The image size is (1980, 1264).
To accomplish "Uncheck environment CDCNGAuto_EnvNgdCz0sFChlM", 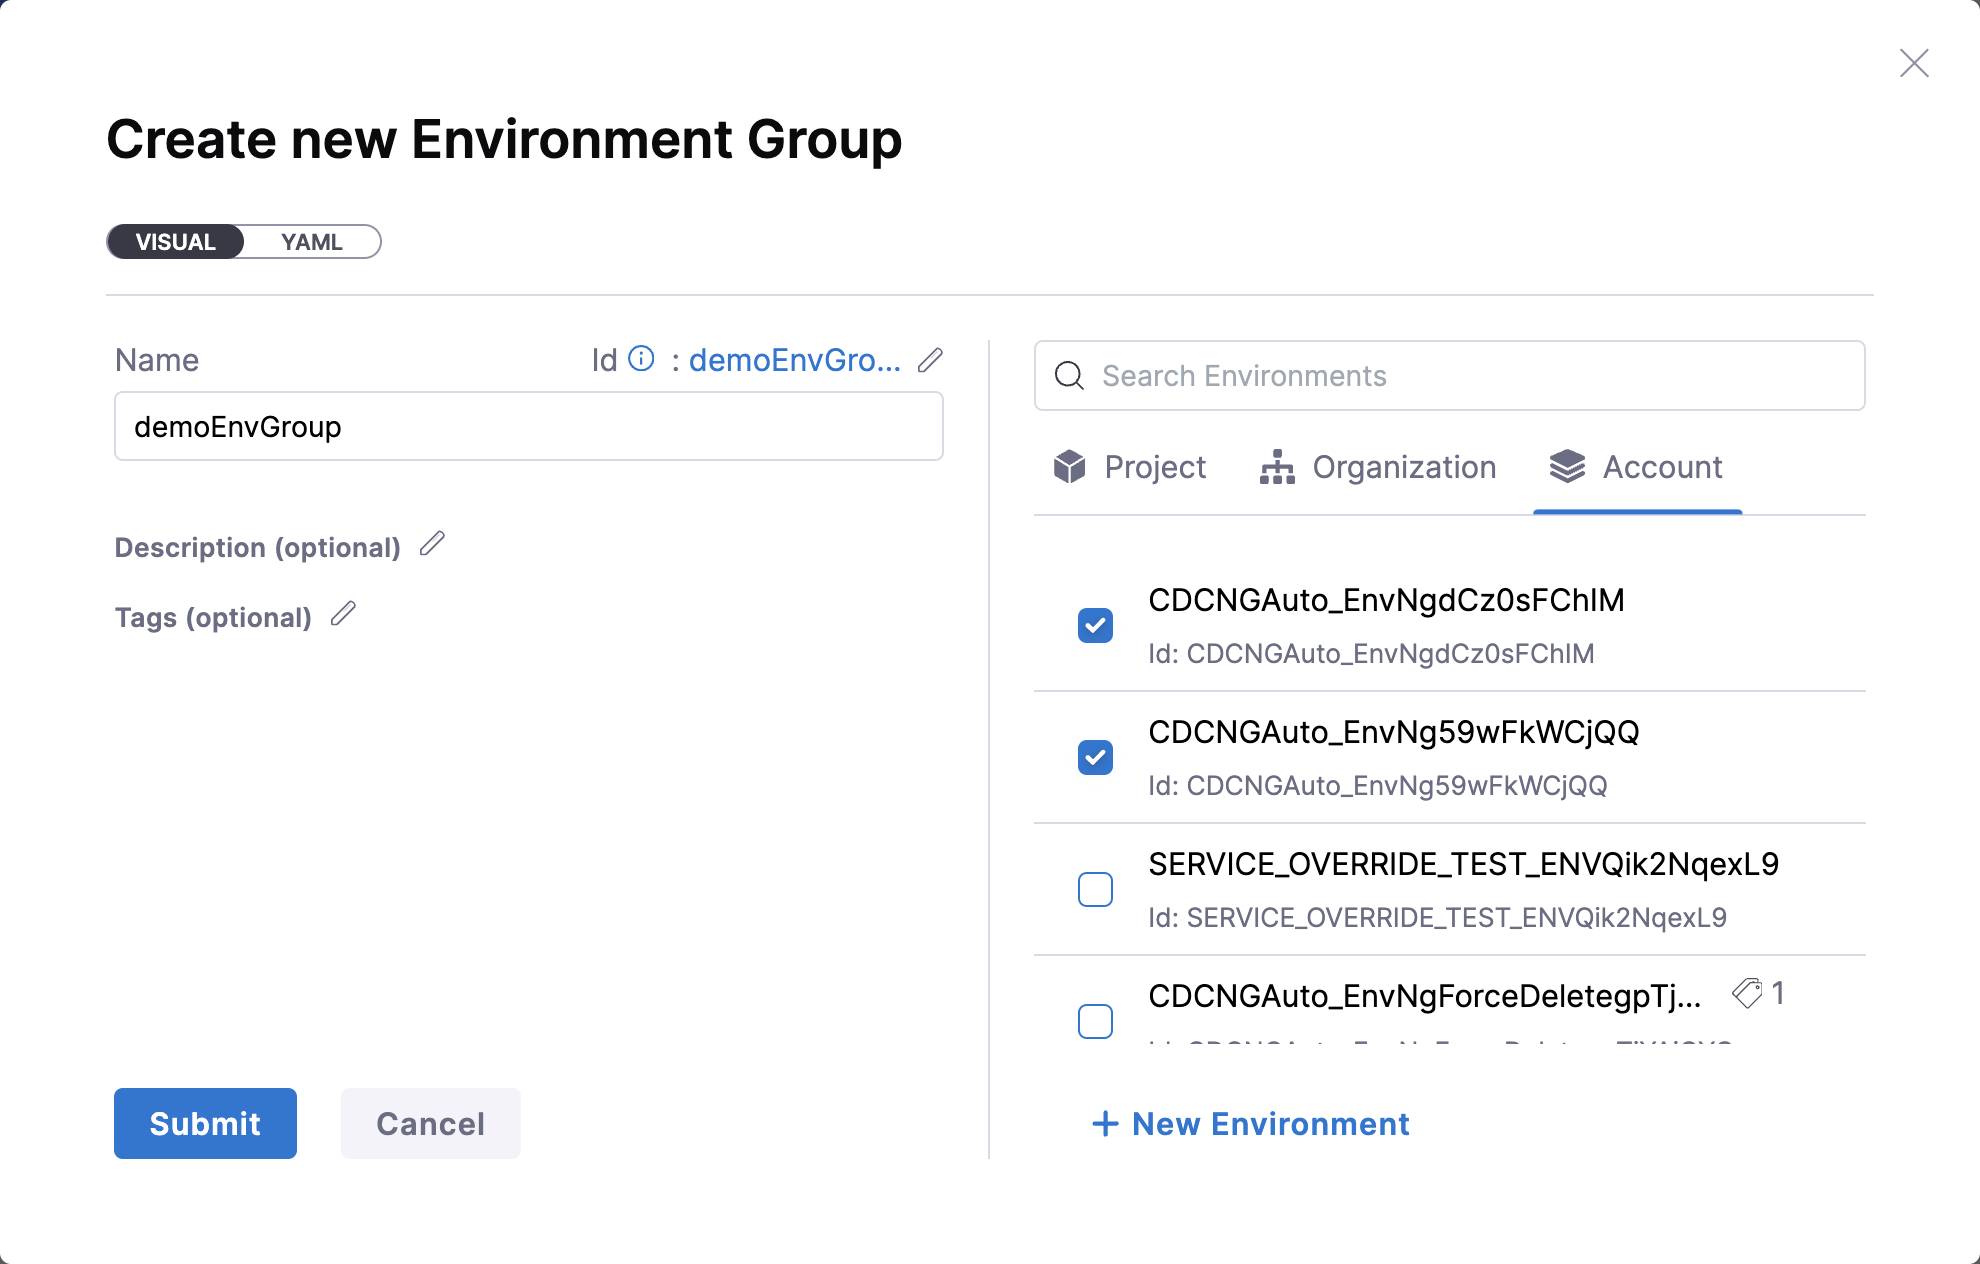I will (1096, 625).
